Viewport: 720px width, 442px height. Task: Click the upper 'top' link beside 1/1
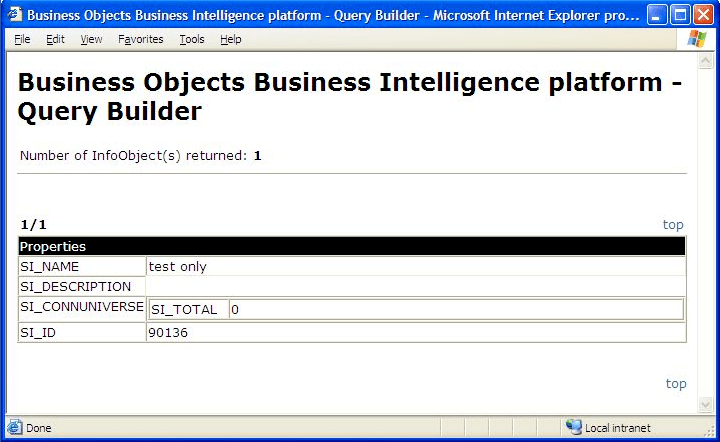(x=673, y=224)
